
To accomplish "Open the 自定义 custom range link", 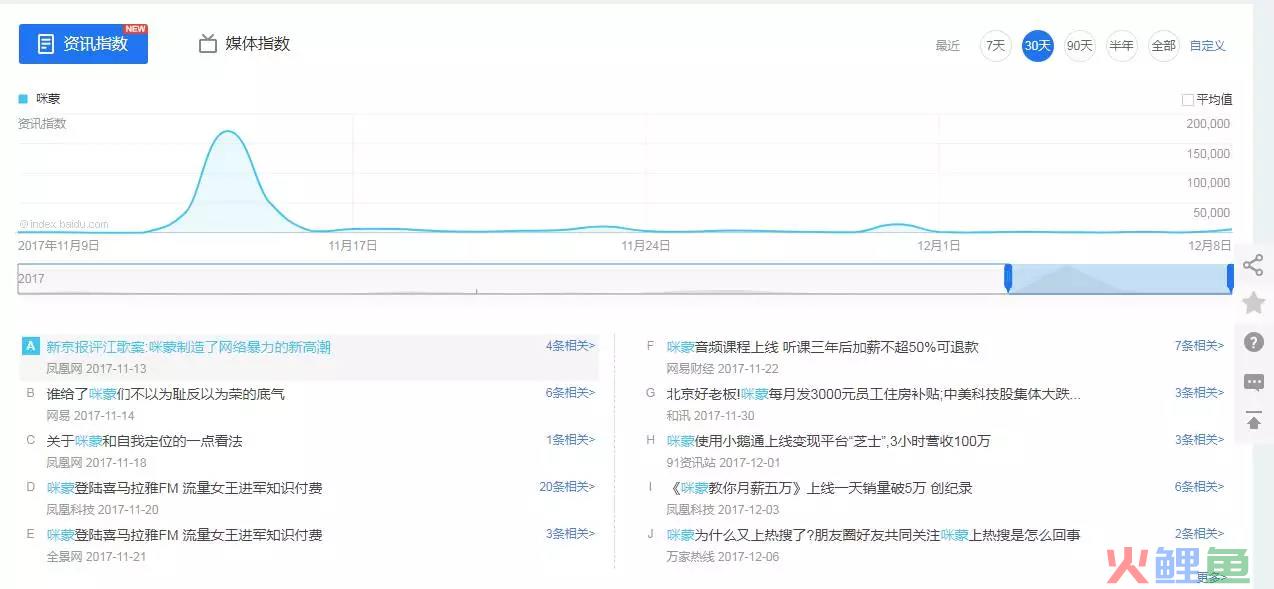I will click(x=1207, y=46).
